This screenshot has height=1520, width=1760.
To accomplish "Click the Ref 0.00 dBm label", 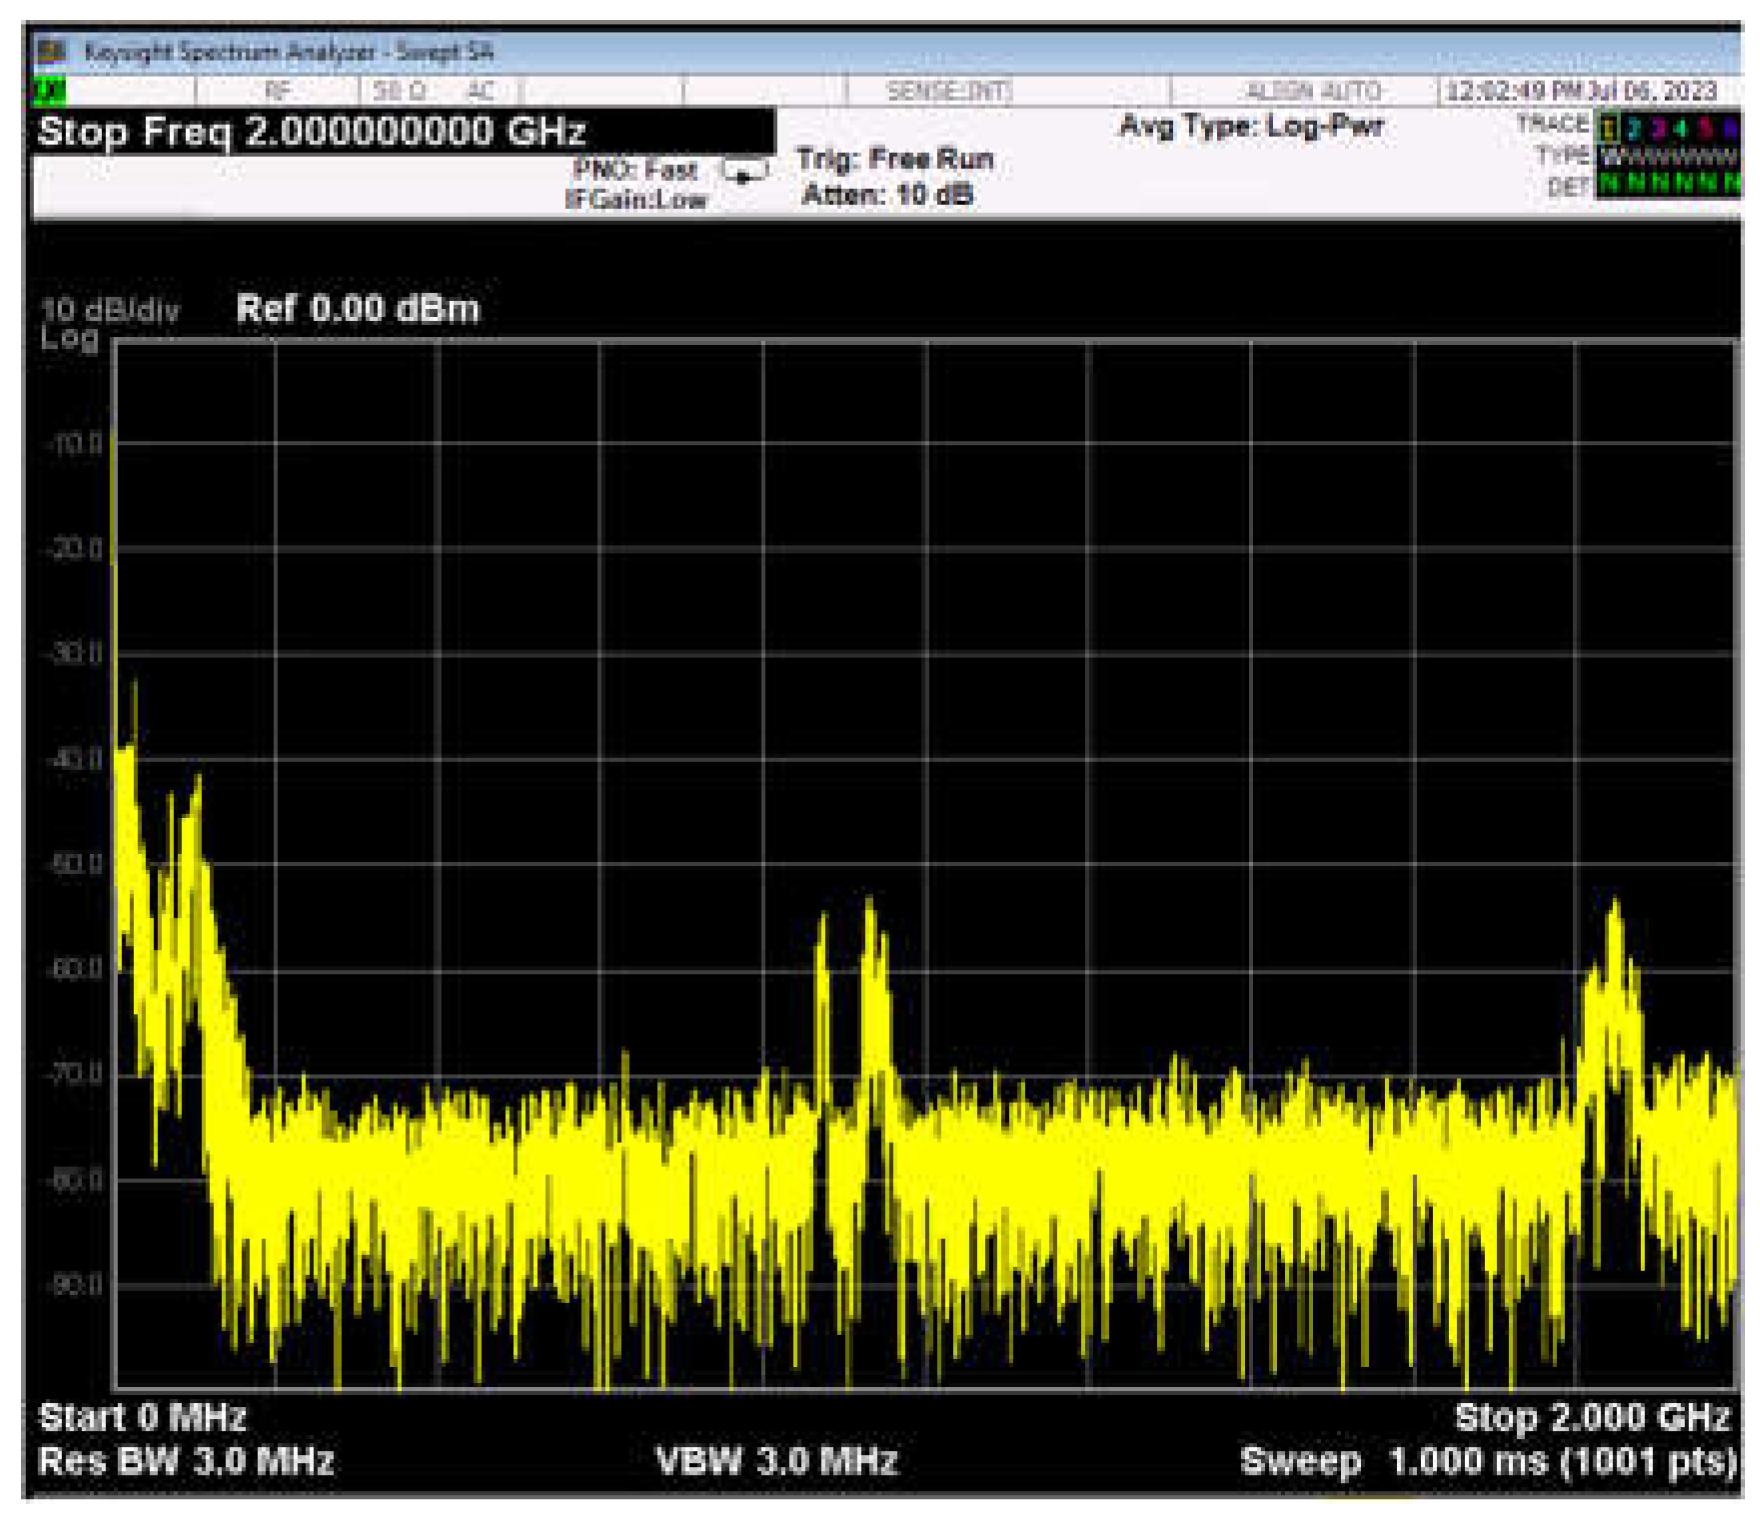I will [357, 309].
